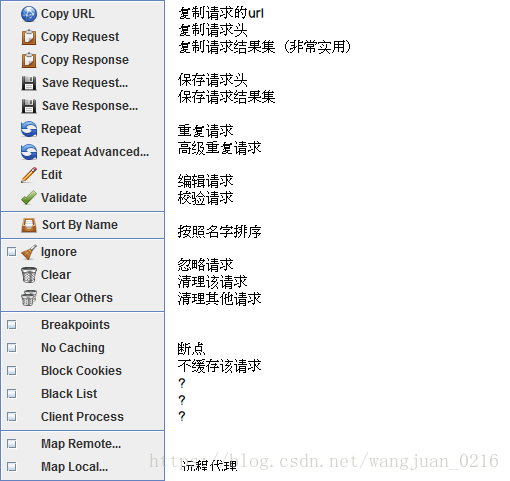Click the broom icon next to Ignore
The image size is (510, 481).
[29, 252]
